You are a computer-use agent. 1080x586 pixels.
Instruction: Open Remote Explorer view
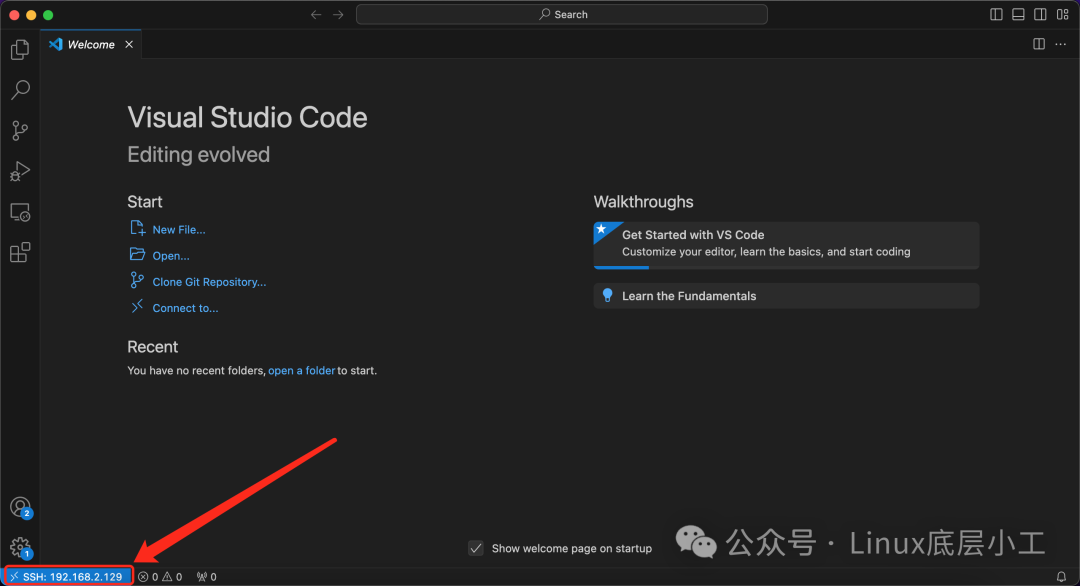click(20, 212)
